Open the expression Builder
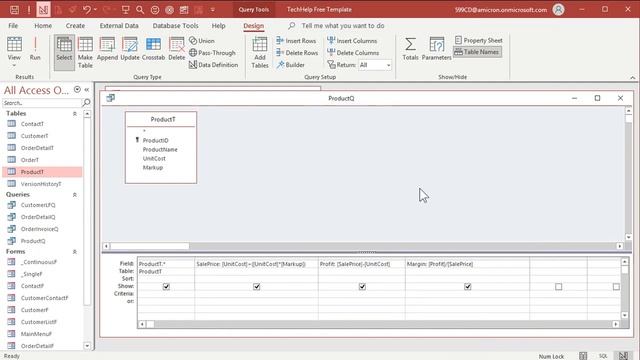Image resolution: width=640 pixels, height=360 pixels. 290,64
